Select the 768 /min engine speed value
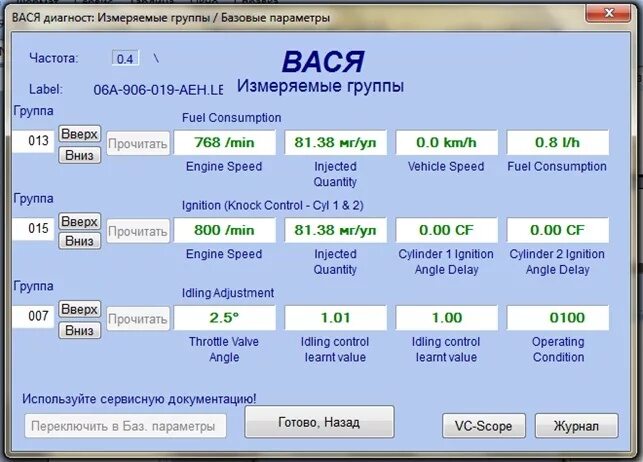 [224, 142]
